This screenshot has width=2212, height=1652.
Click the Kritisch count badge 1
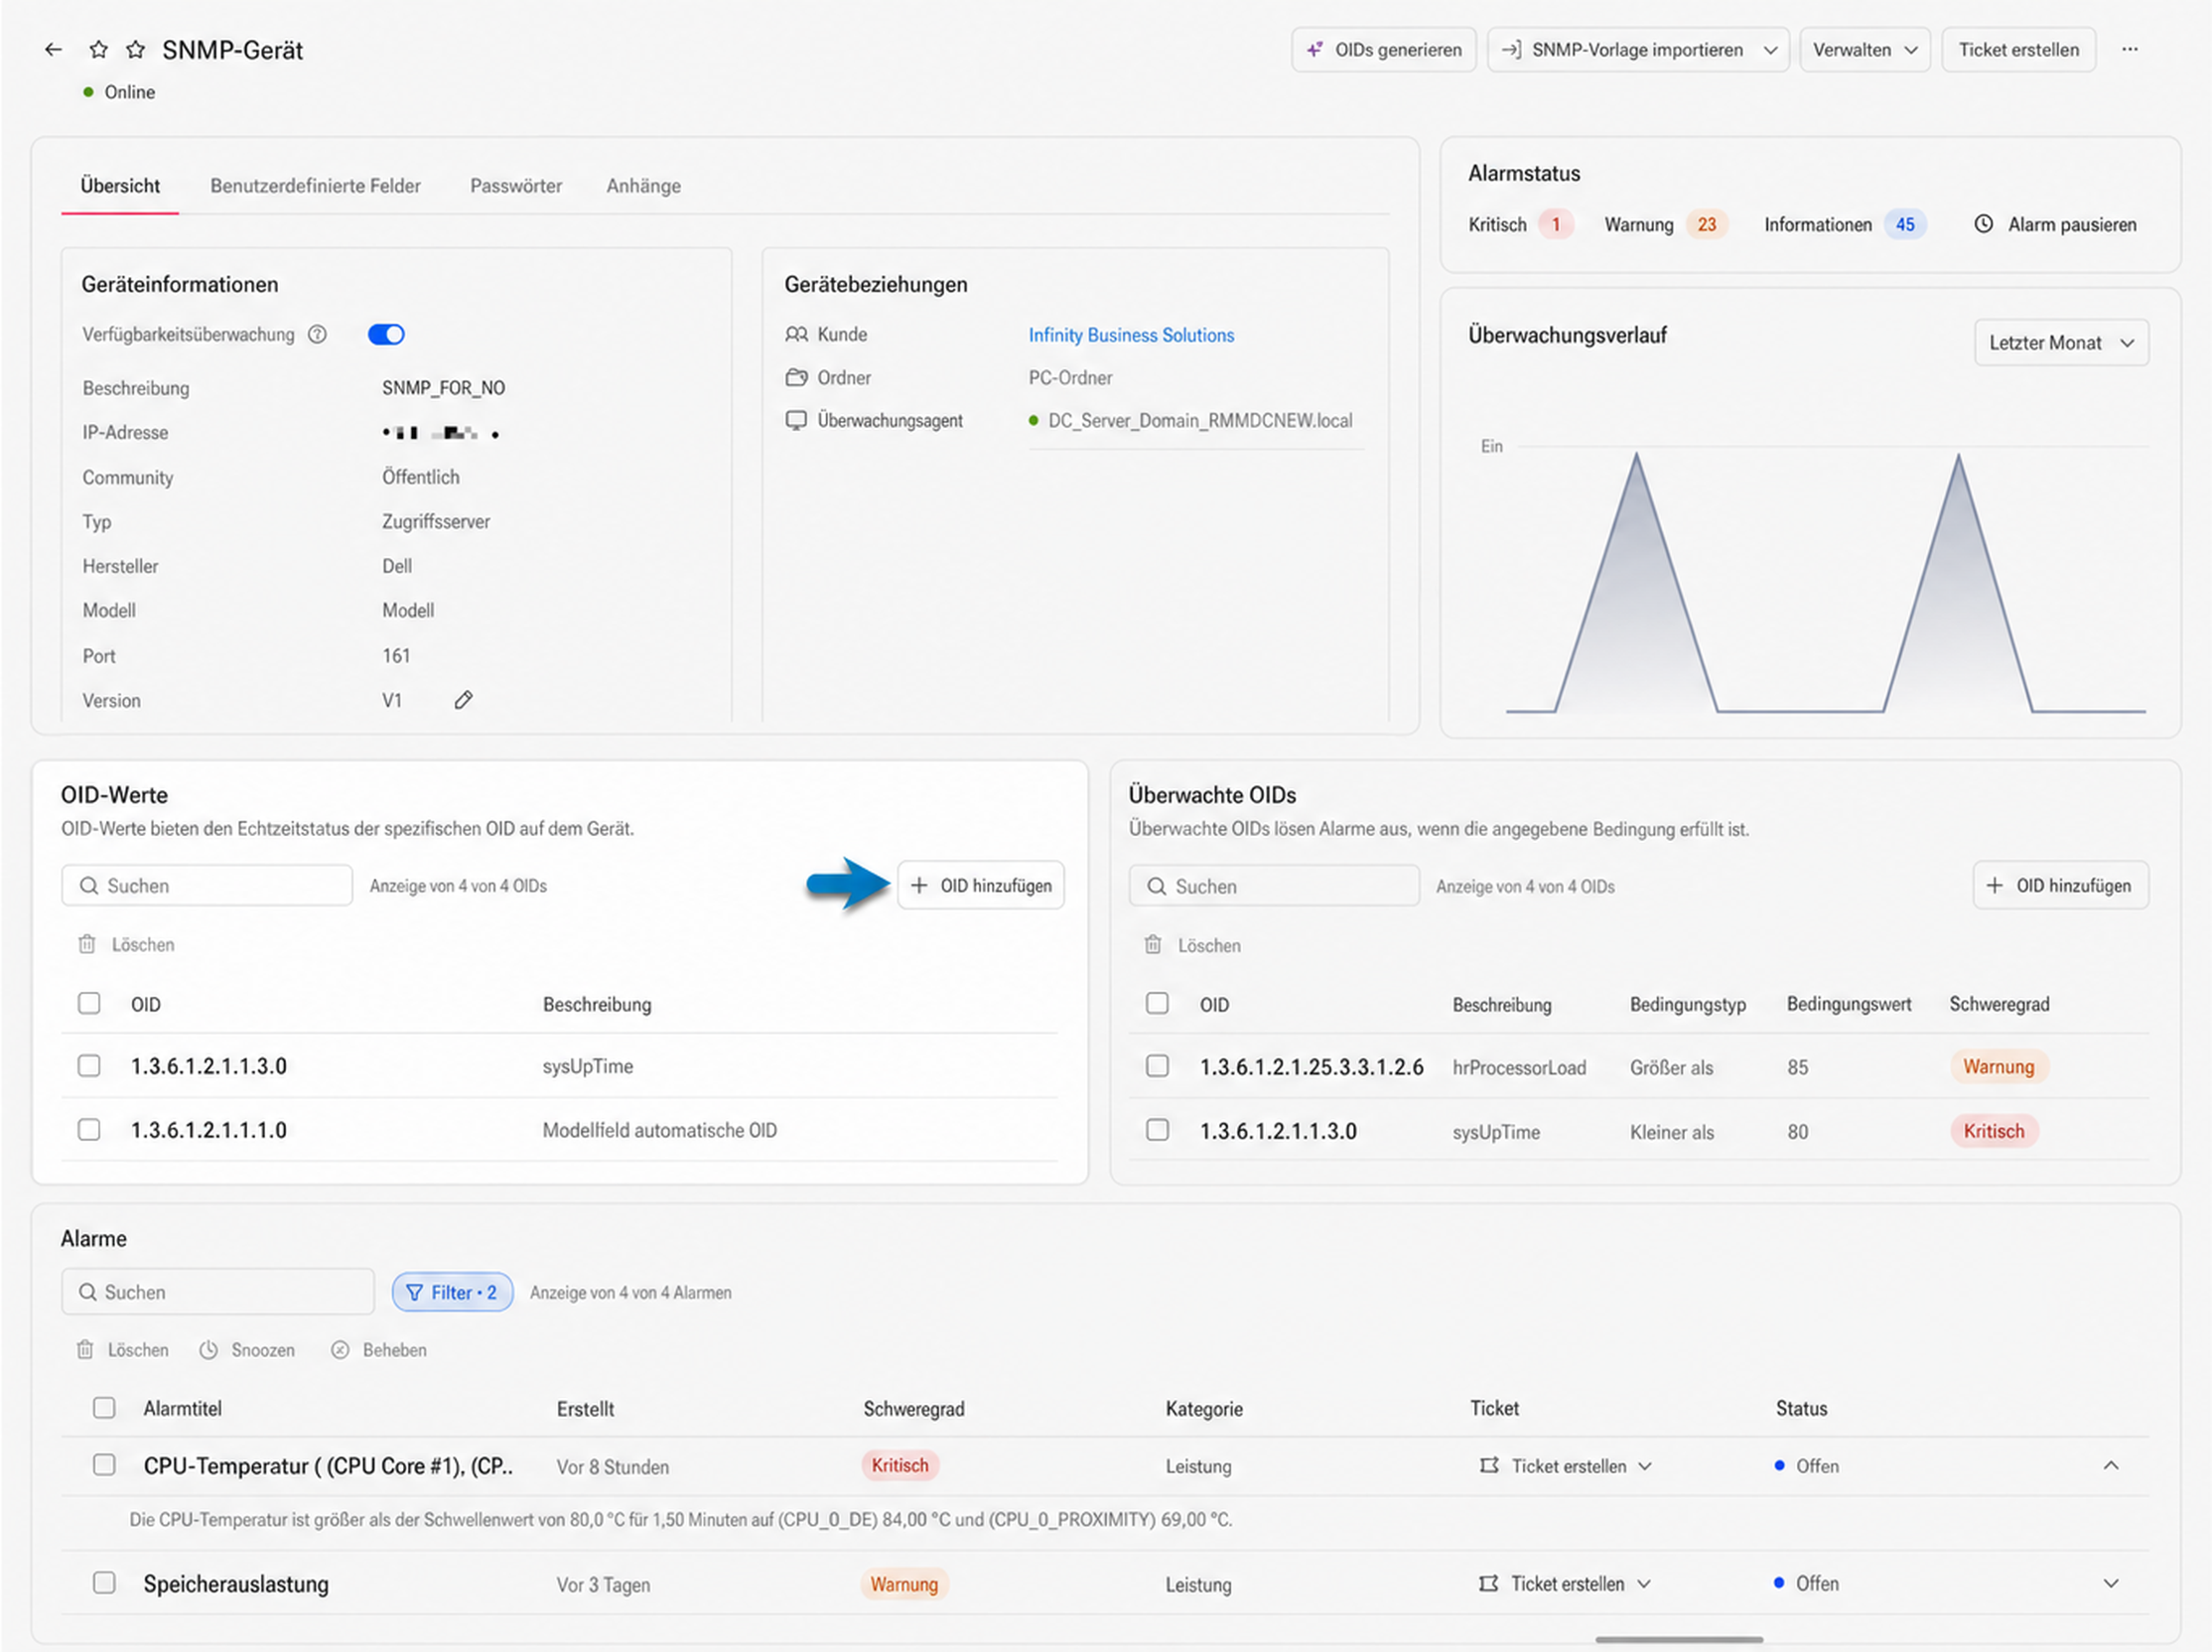[x=1555, y=224]
